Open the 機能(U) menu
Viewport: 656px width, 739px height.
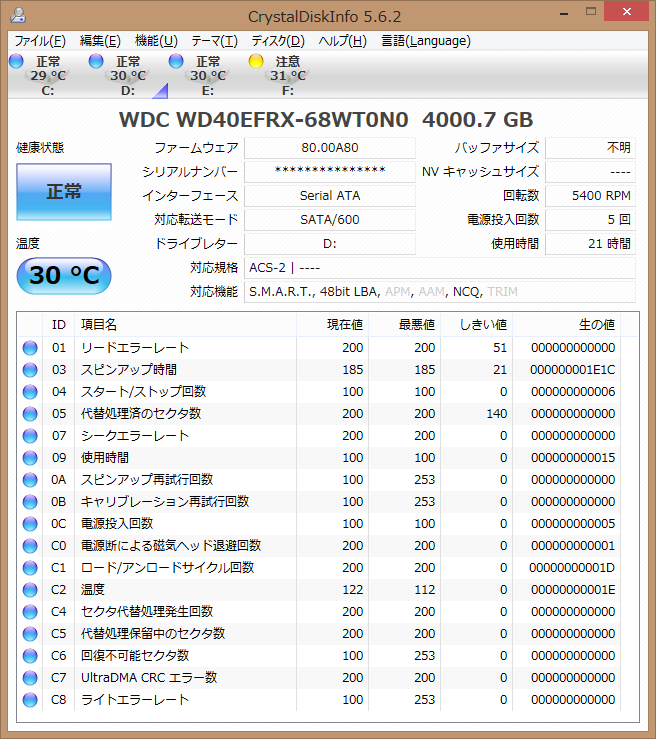coord(156,41)
